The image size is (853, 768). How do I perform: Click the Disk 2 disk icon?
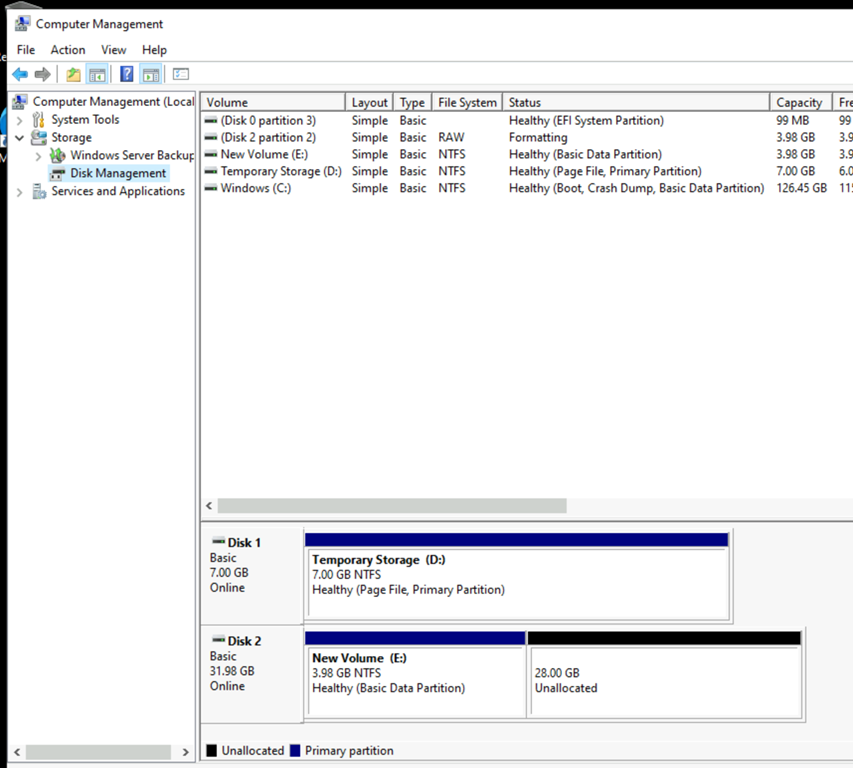218,641
